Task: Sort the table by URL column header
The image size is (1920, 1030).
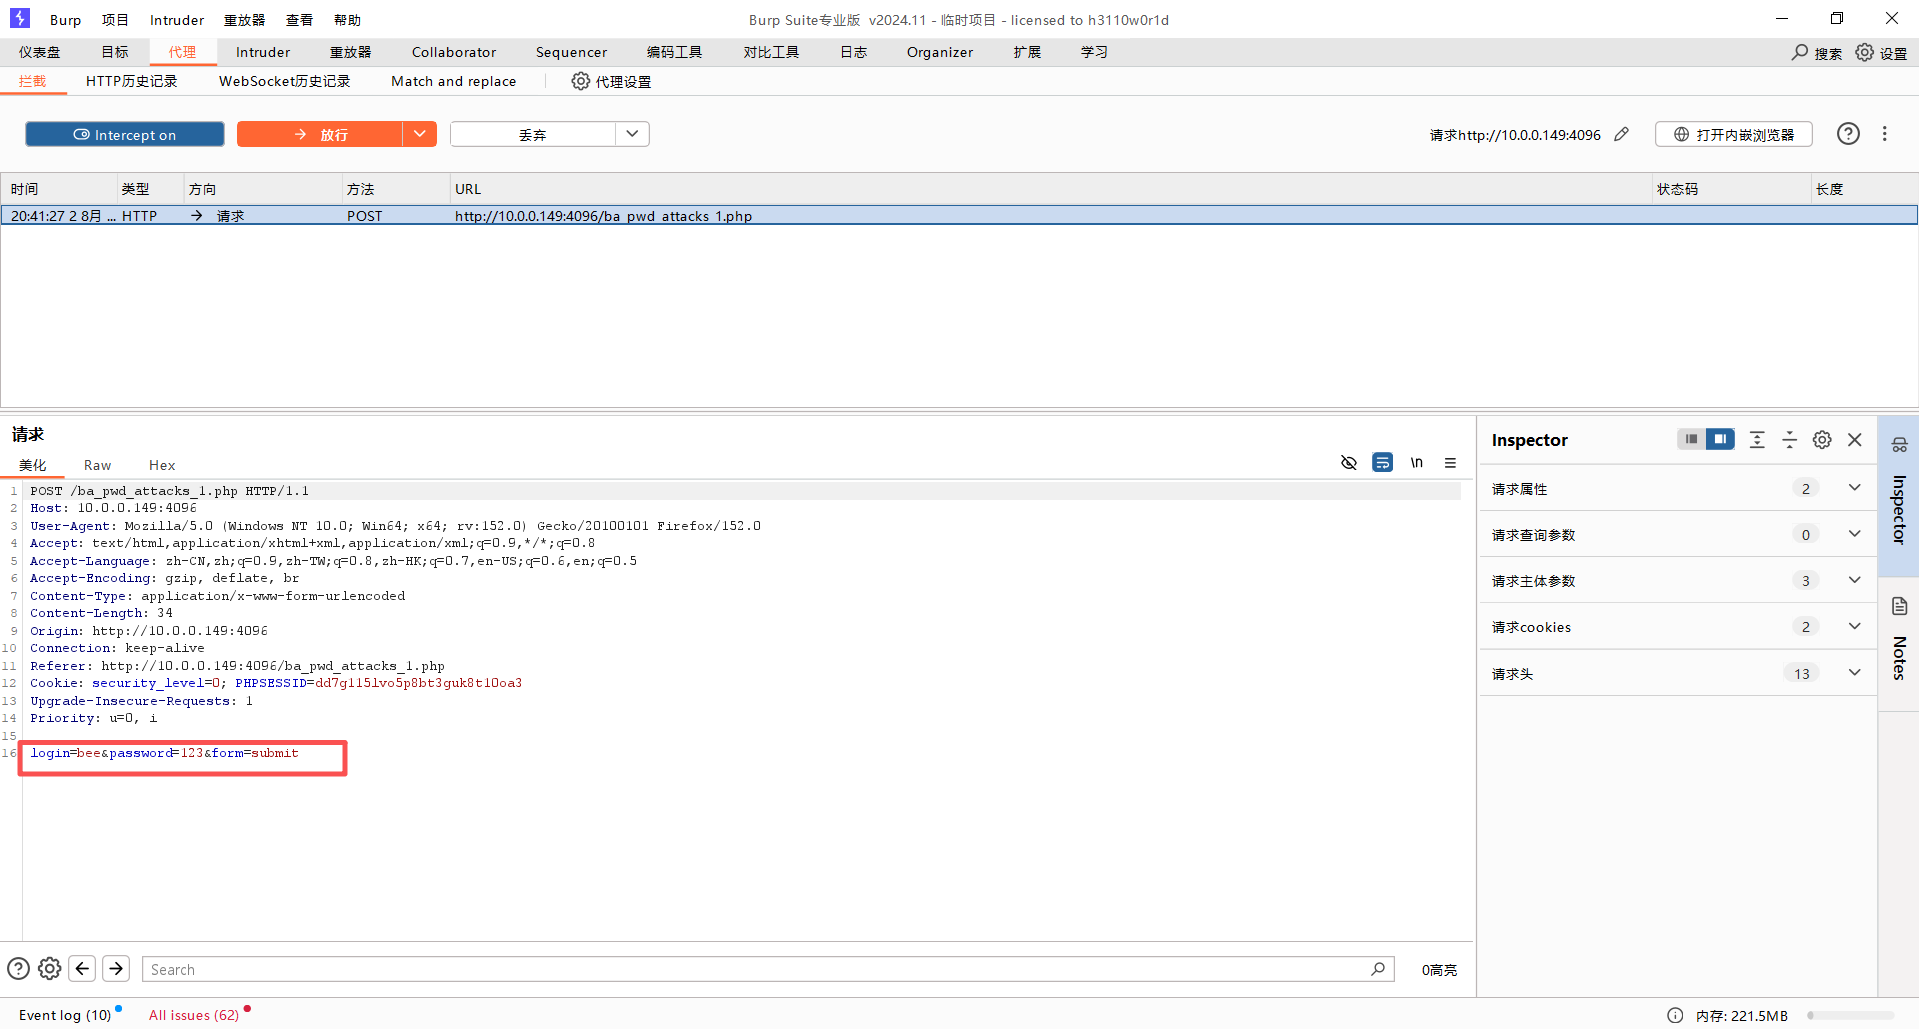Action: 1050,189
